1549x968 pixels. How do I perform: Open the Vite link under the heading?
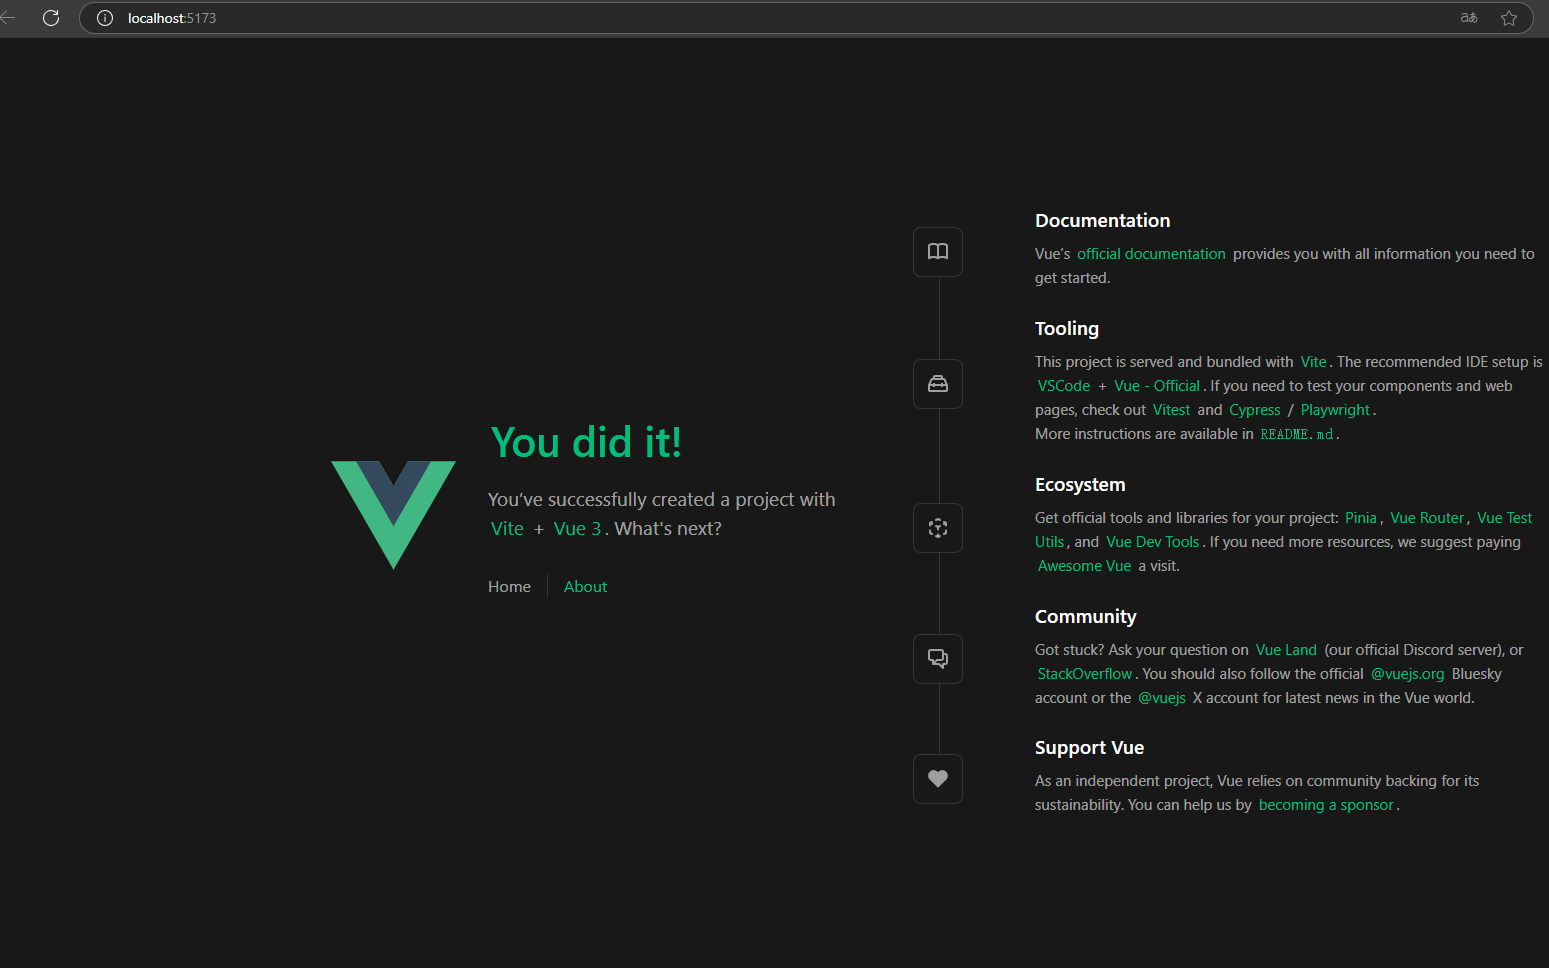(507, 529)
